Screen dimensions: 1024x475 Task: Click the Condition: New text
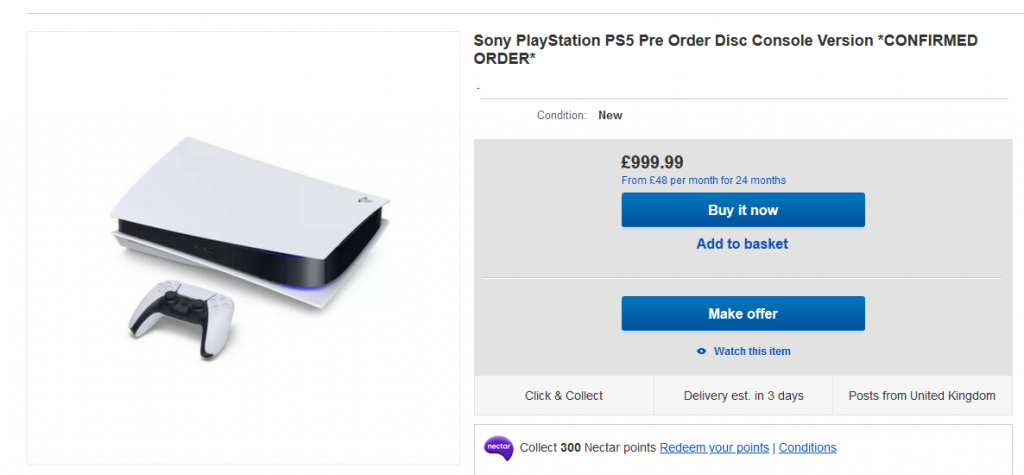(x=610, y=115)
